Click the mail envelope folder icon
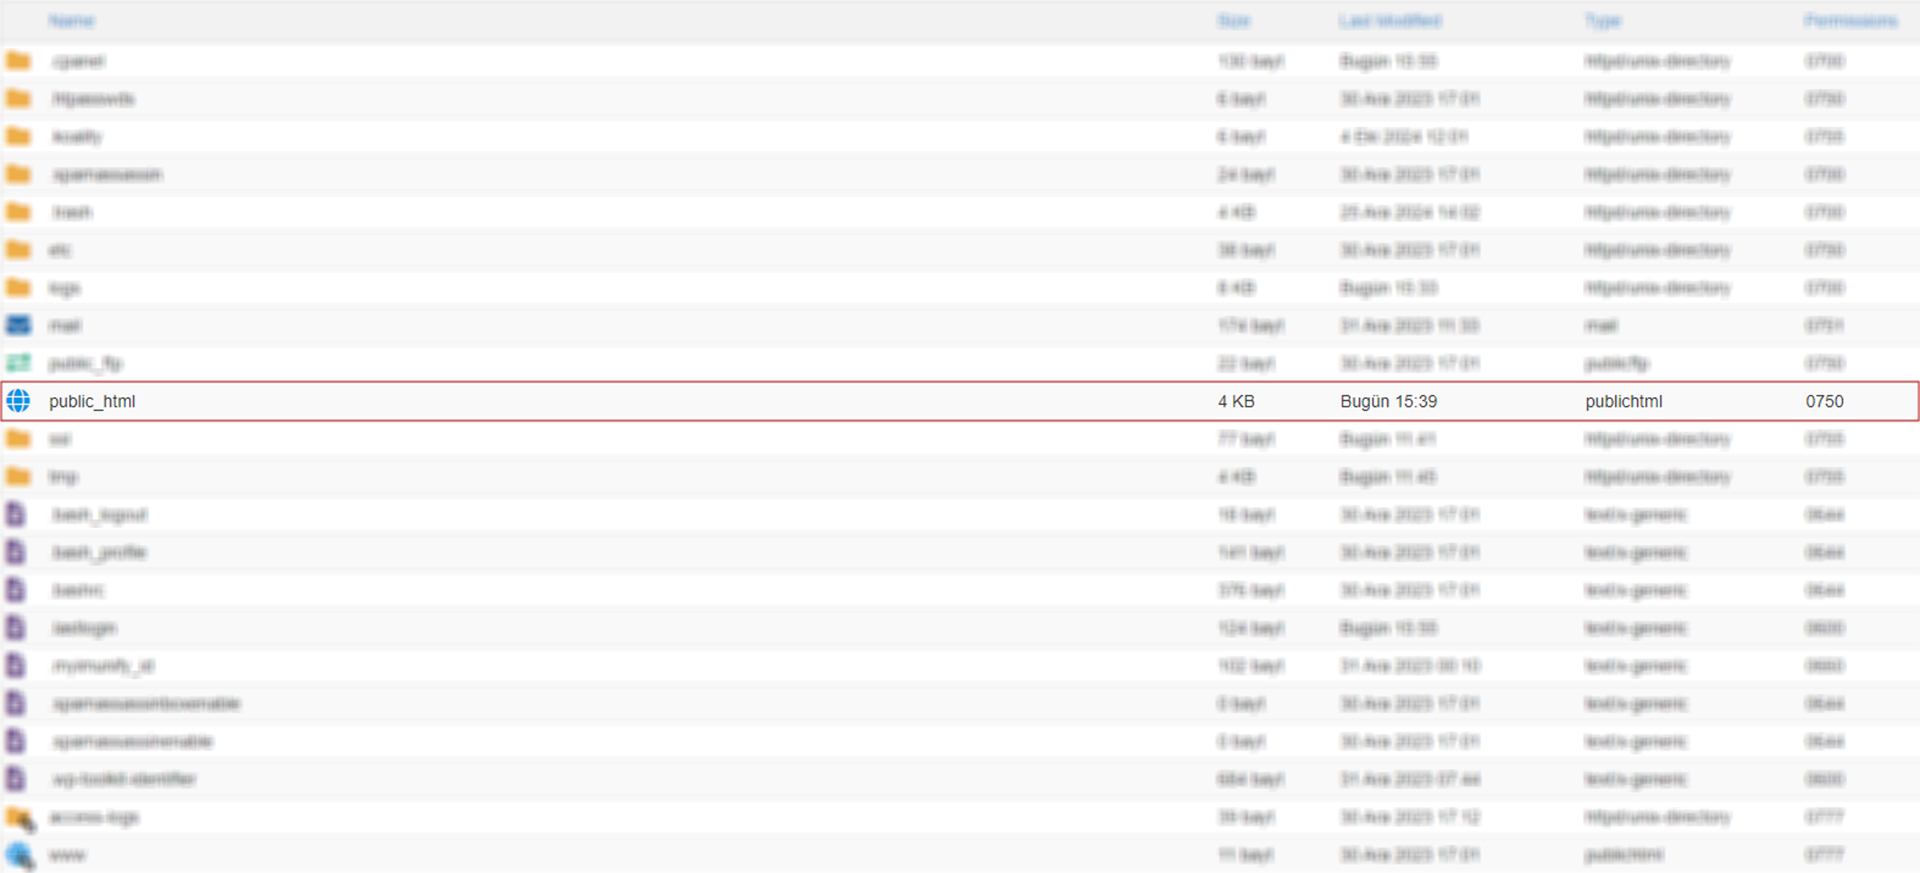Screen dimensions: 1920x873 [x=18, y=325]
